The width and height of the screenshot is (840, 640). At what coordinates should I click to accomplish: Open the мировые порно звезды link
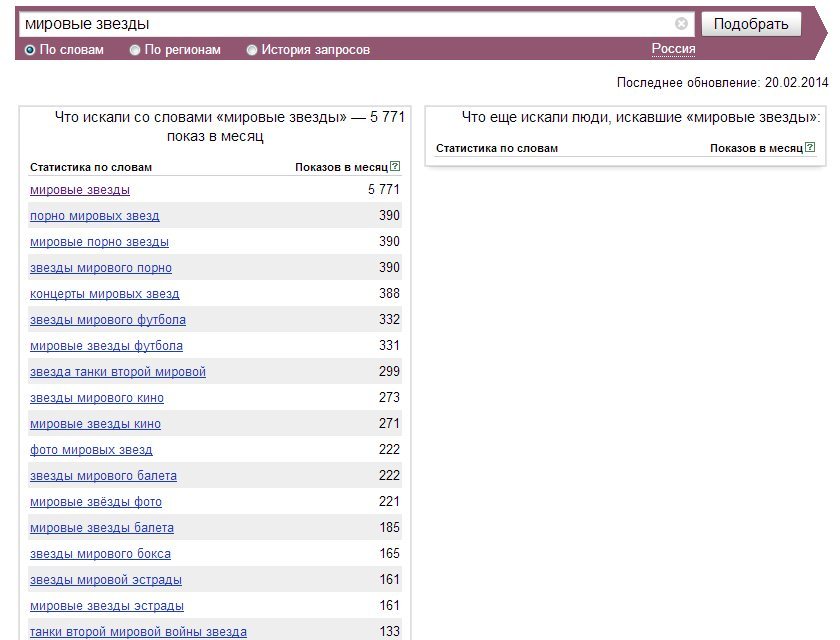coord(99,242)
